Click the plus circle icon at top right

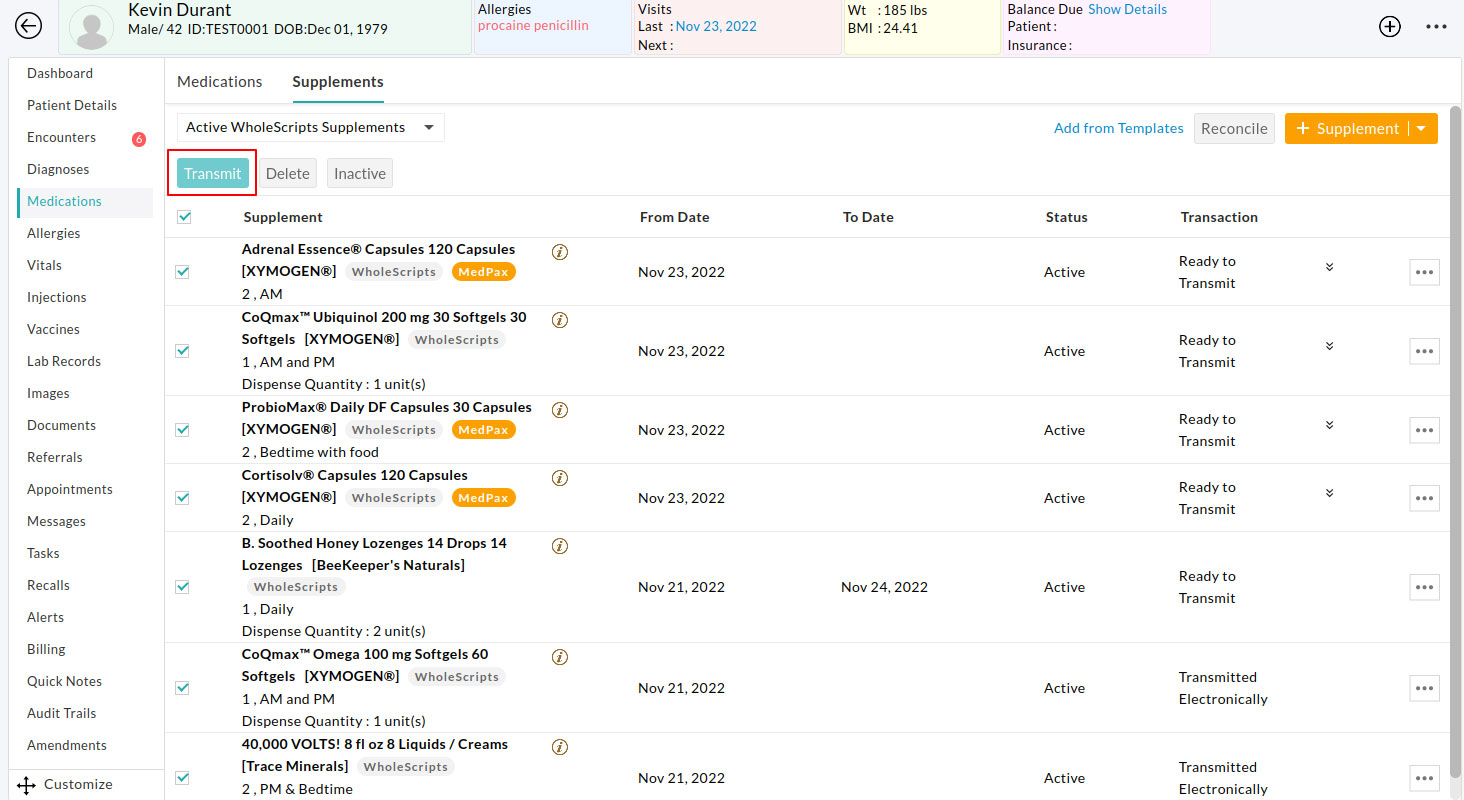(1390, 27)
